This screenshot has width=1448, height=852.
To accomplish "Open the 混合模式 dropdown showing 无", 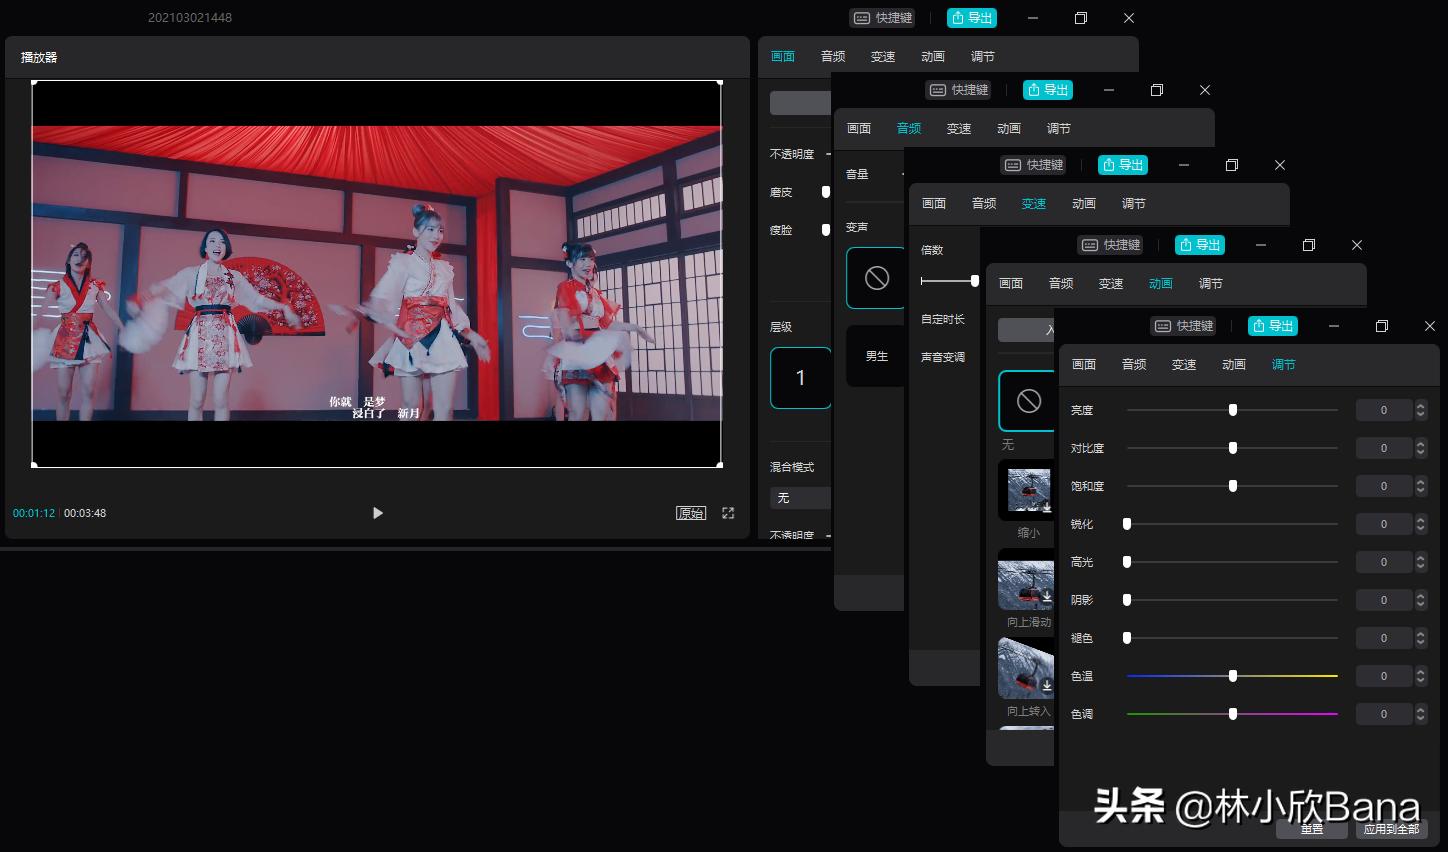I will (x=799, y=497).
